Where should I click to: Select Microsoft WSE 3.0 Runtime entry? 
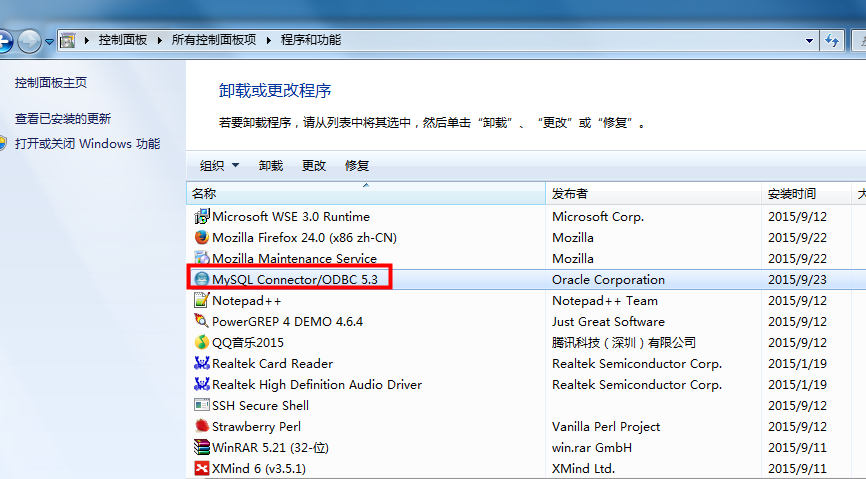(291, 217)
